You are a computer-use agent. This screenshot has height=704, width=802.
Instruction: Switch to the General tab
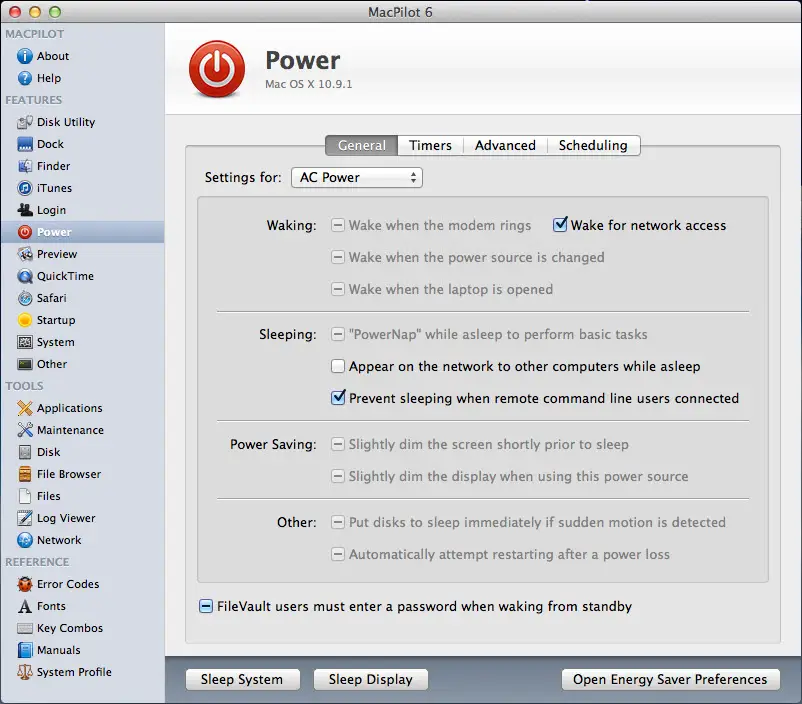coord(362,145)
